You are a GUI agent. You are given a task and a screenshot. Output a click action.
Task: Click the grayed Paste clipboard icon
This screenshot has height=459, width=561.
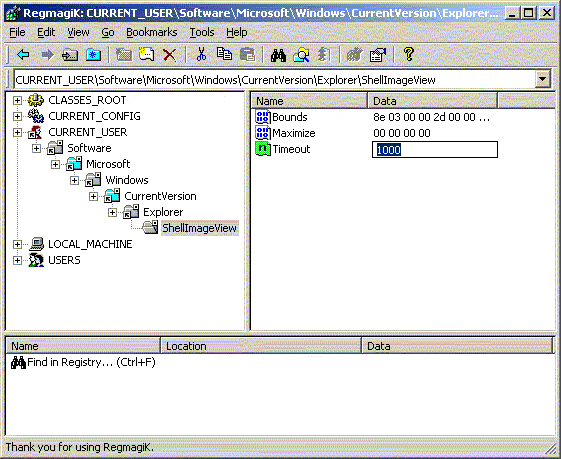click(x=247, y=55)
